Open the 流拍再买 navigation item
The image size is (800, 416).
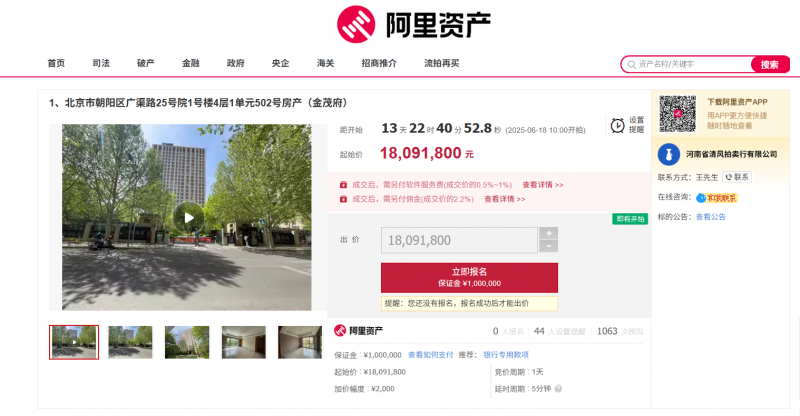click(441, 63)
